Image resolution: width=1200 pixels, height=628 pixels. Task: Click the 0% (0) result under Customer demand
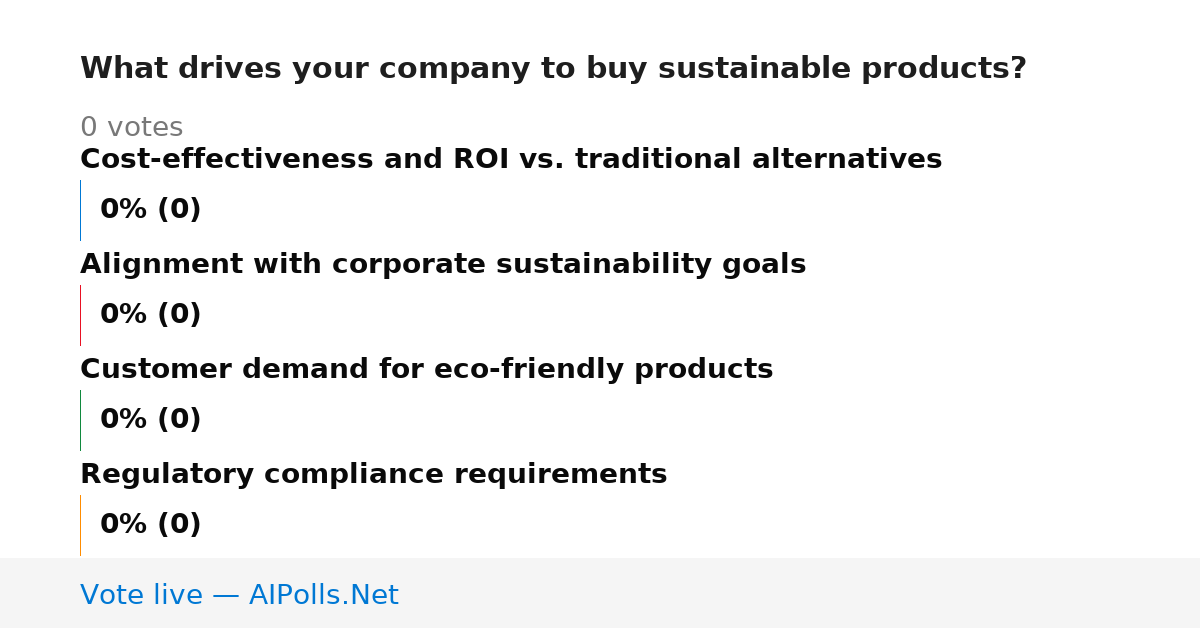[150, 420]
